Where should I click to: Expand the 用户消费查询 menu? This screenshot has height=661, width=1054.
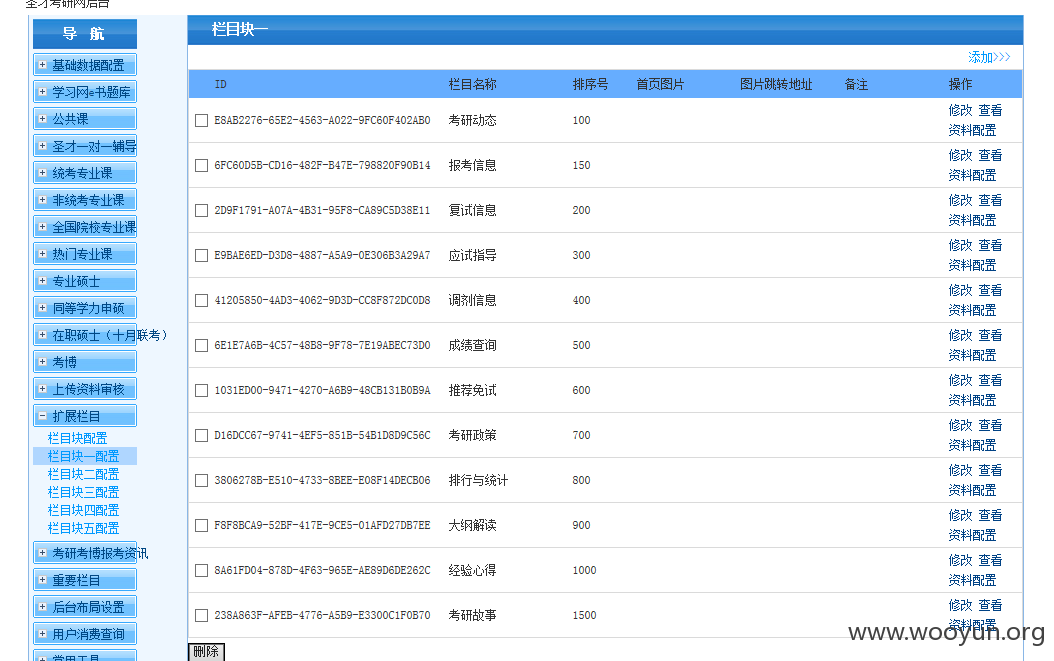click(x=85, y=633)
